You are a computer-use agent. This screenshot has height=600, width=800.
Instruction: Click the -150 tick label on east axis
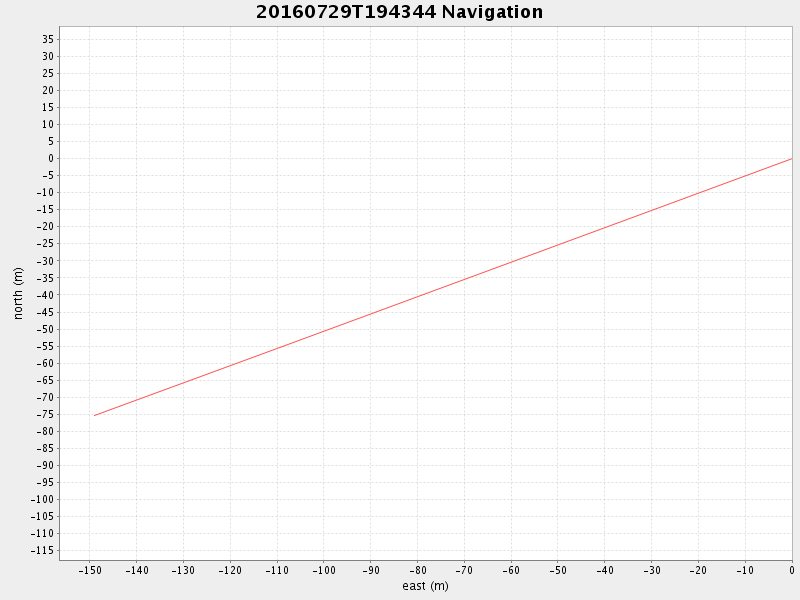pyautogui.click(x=90, y=570)
